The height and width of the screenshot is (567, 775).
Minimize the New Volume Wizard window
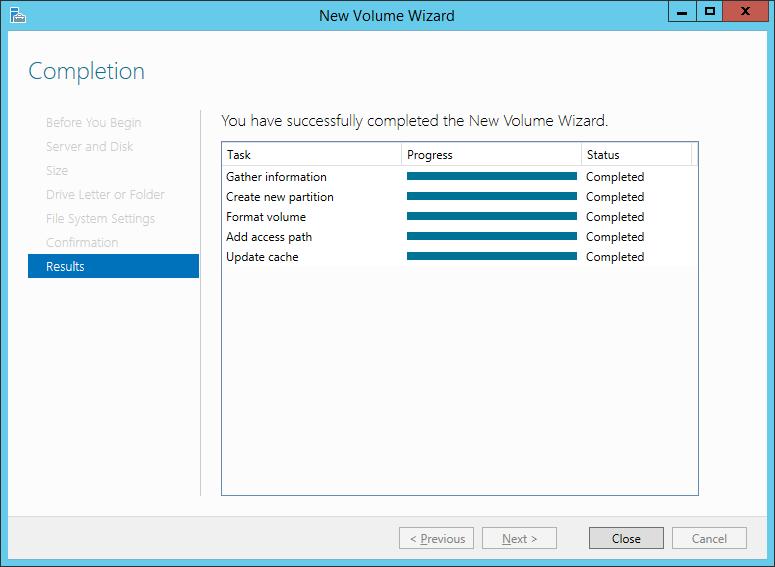click(682, 12)
